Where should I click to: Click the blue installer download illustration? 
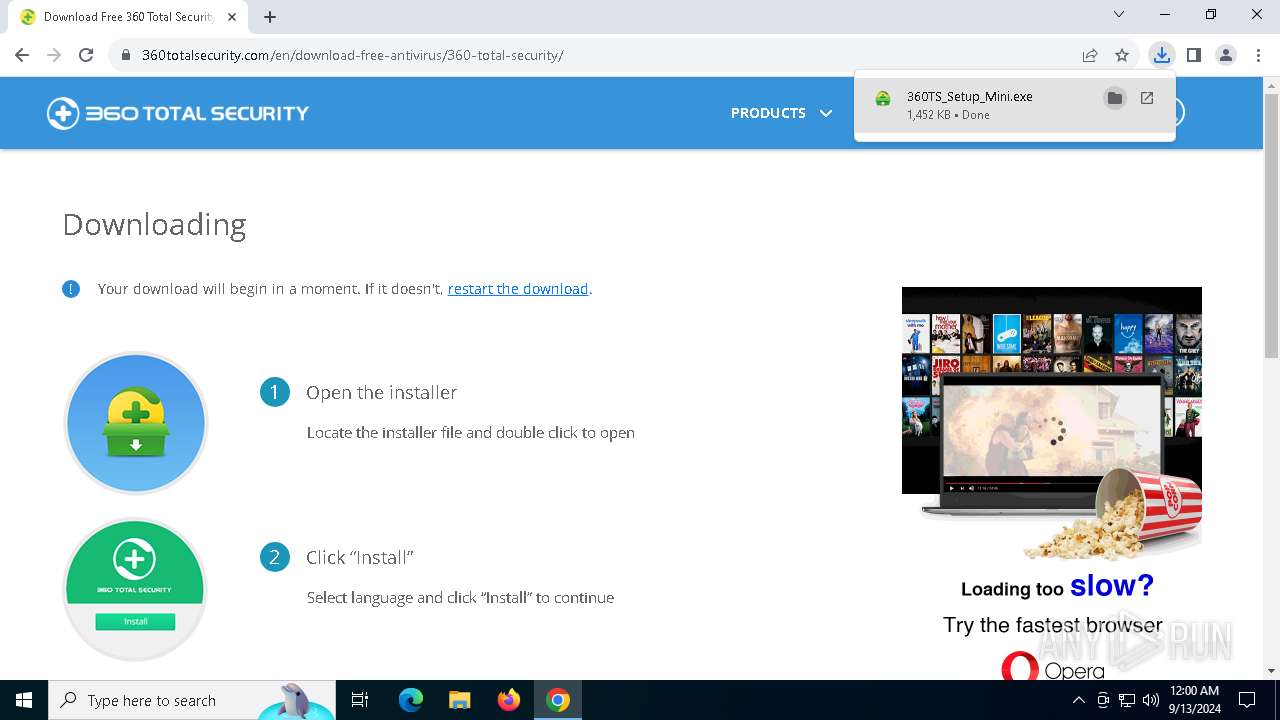[135, 423]
